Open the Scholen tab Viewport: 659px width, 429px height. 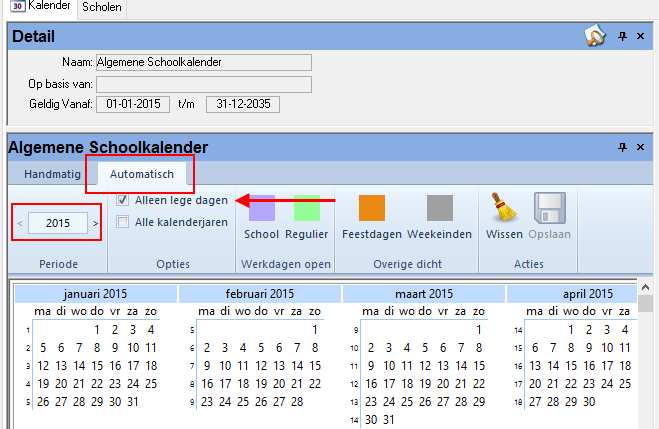pos(102,8)
